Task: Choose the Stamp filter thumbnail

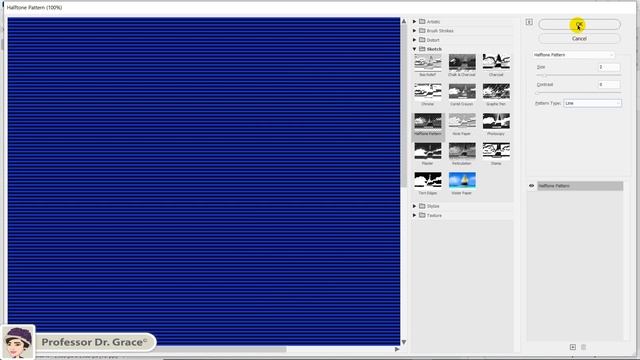Action: click(x=496, y=151)
